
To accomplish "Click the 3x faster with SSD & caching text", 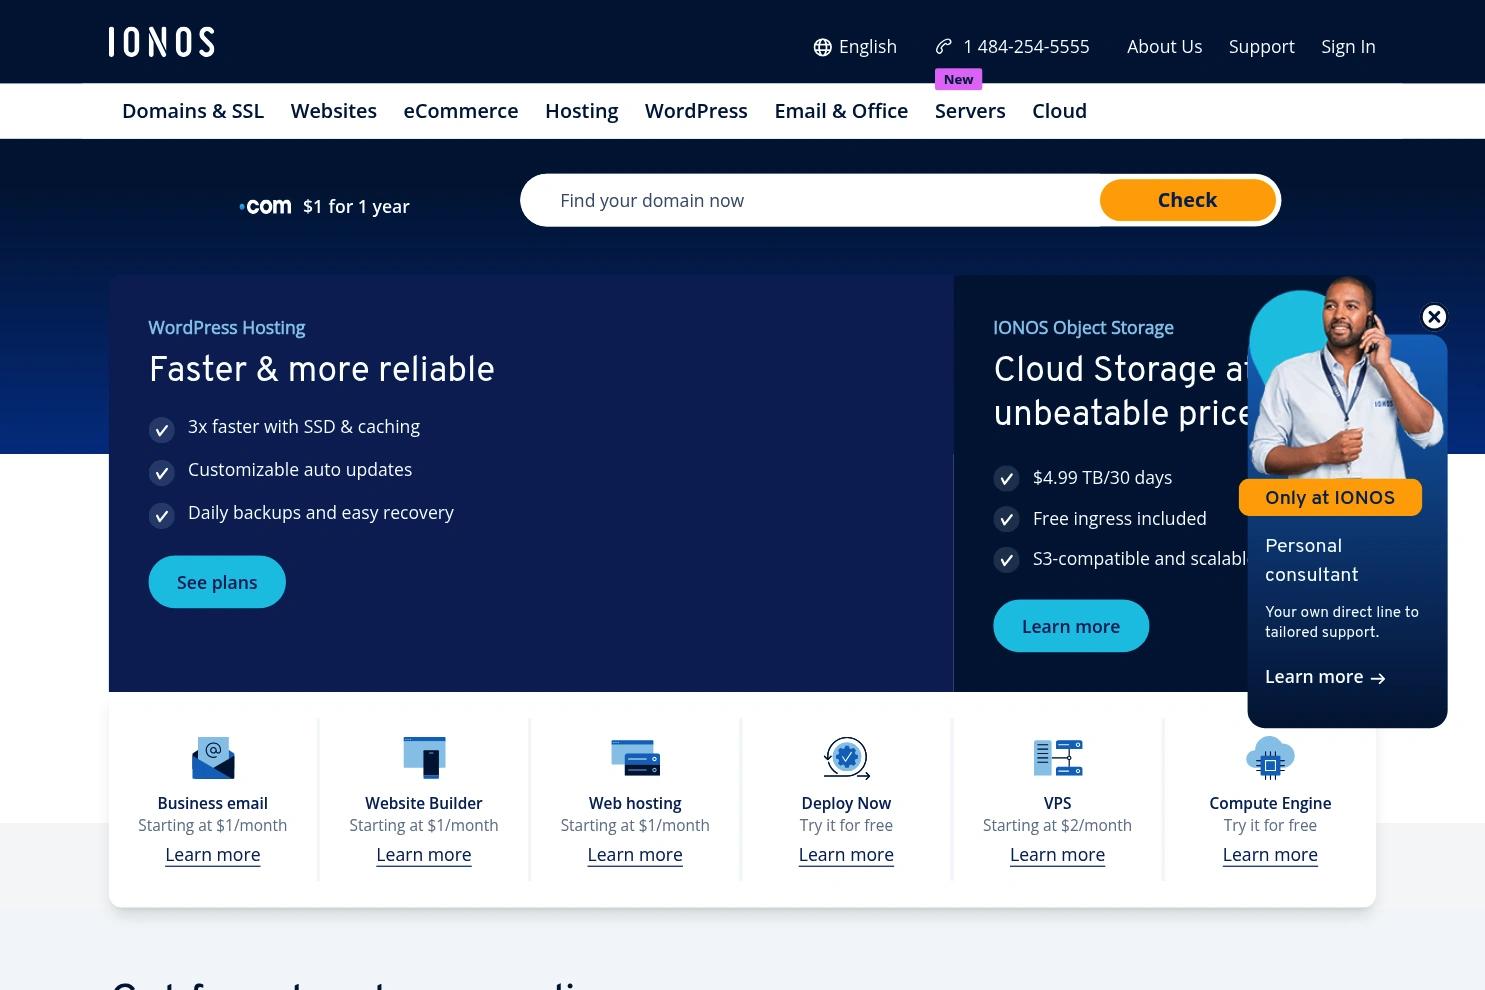I will [x=304, y=427].
